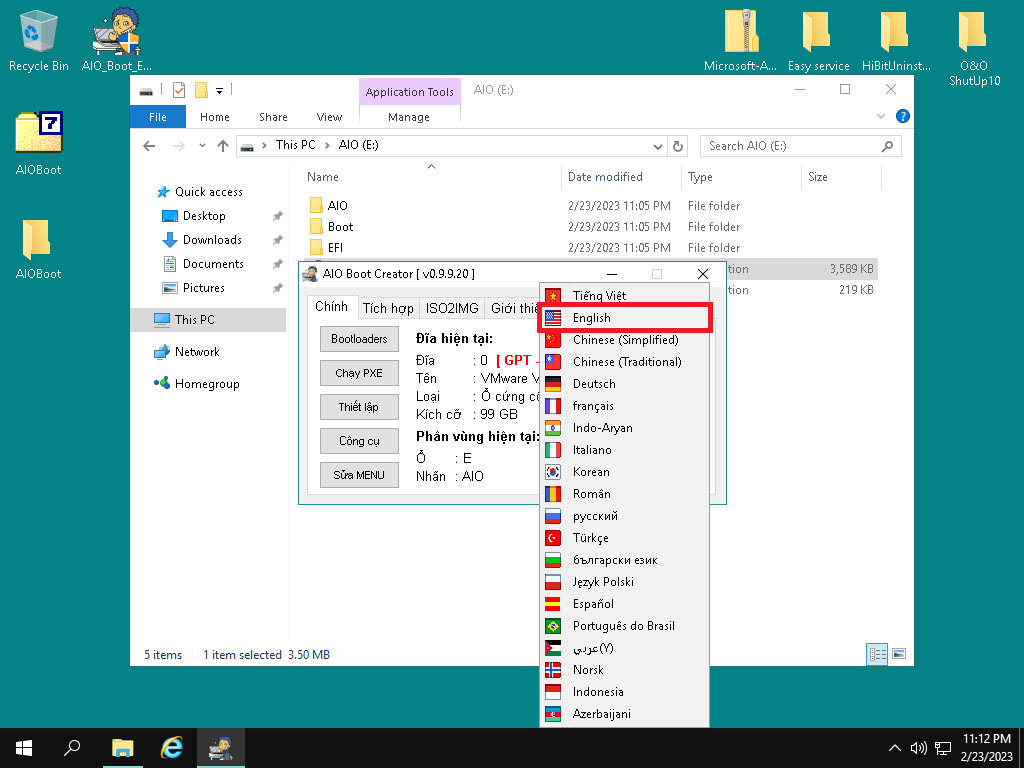The height and width of the screenshot is (768, 1024).
Task: Click Internet Explorer in the taskbar
Action: point(173,747)
